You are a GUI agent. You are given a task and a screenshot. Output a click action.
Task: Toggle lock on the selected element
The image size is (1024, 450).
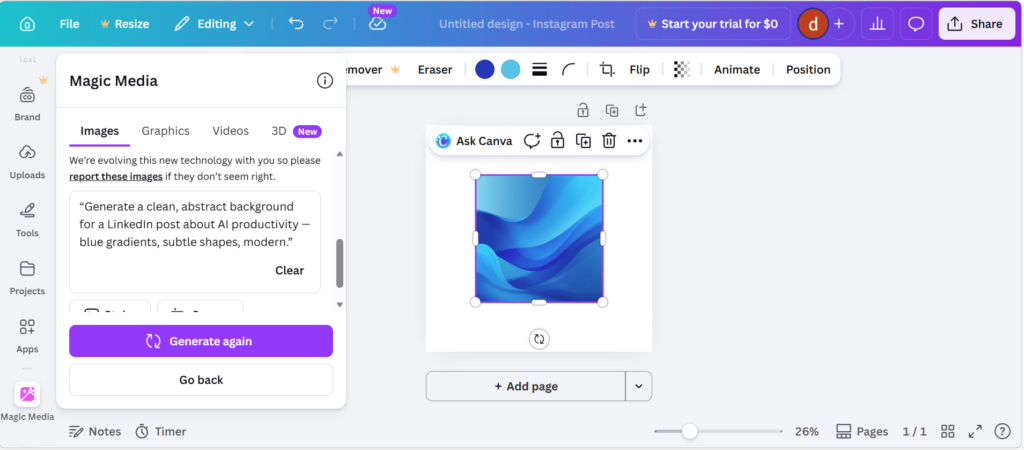[x=558, y=141]
